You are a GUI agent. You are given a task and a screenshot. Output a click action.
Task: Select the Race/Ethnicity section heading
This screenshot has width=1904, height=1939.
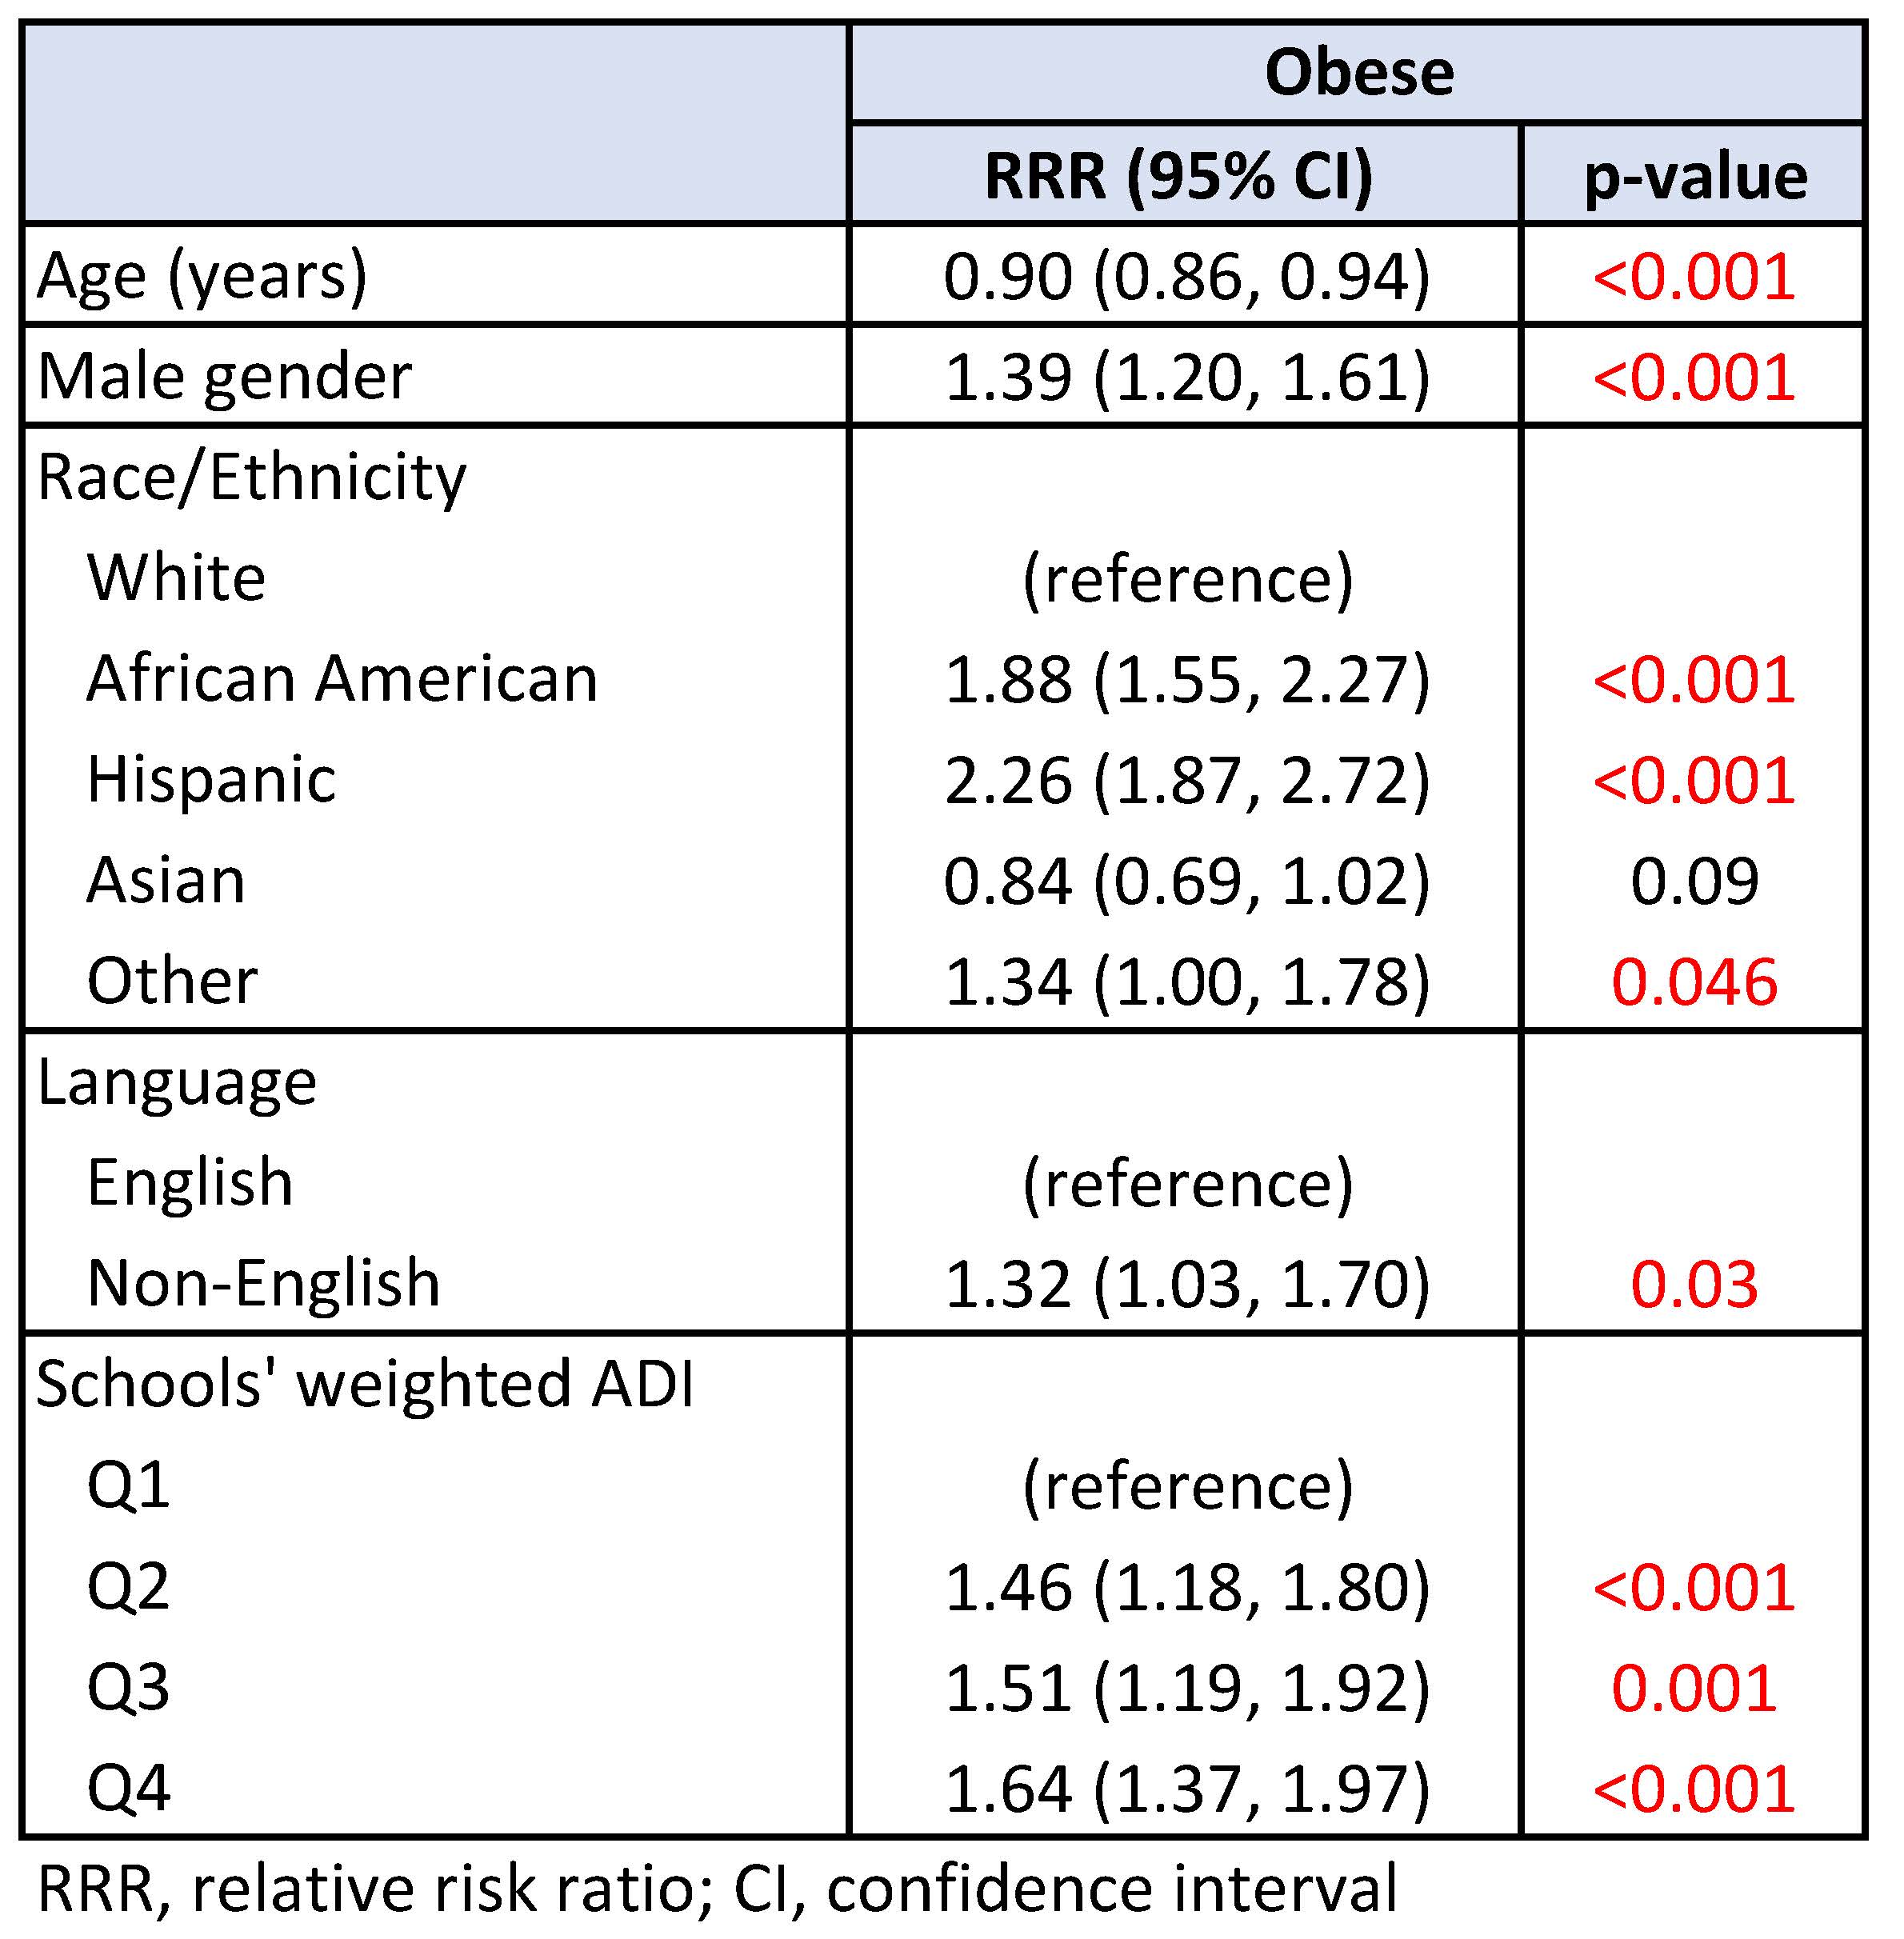(x=251, y=478)
